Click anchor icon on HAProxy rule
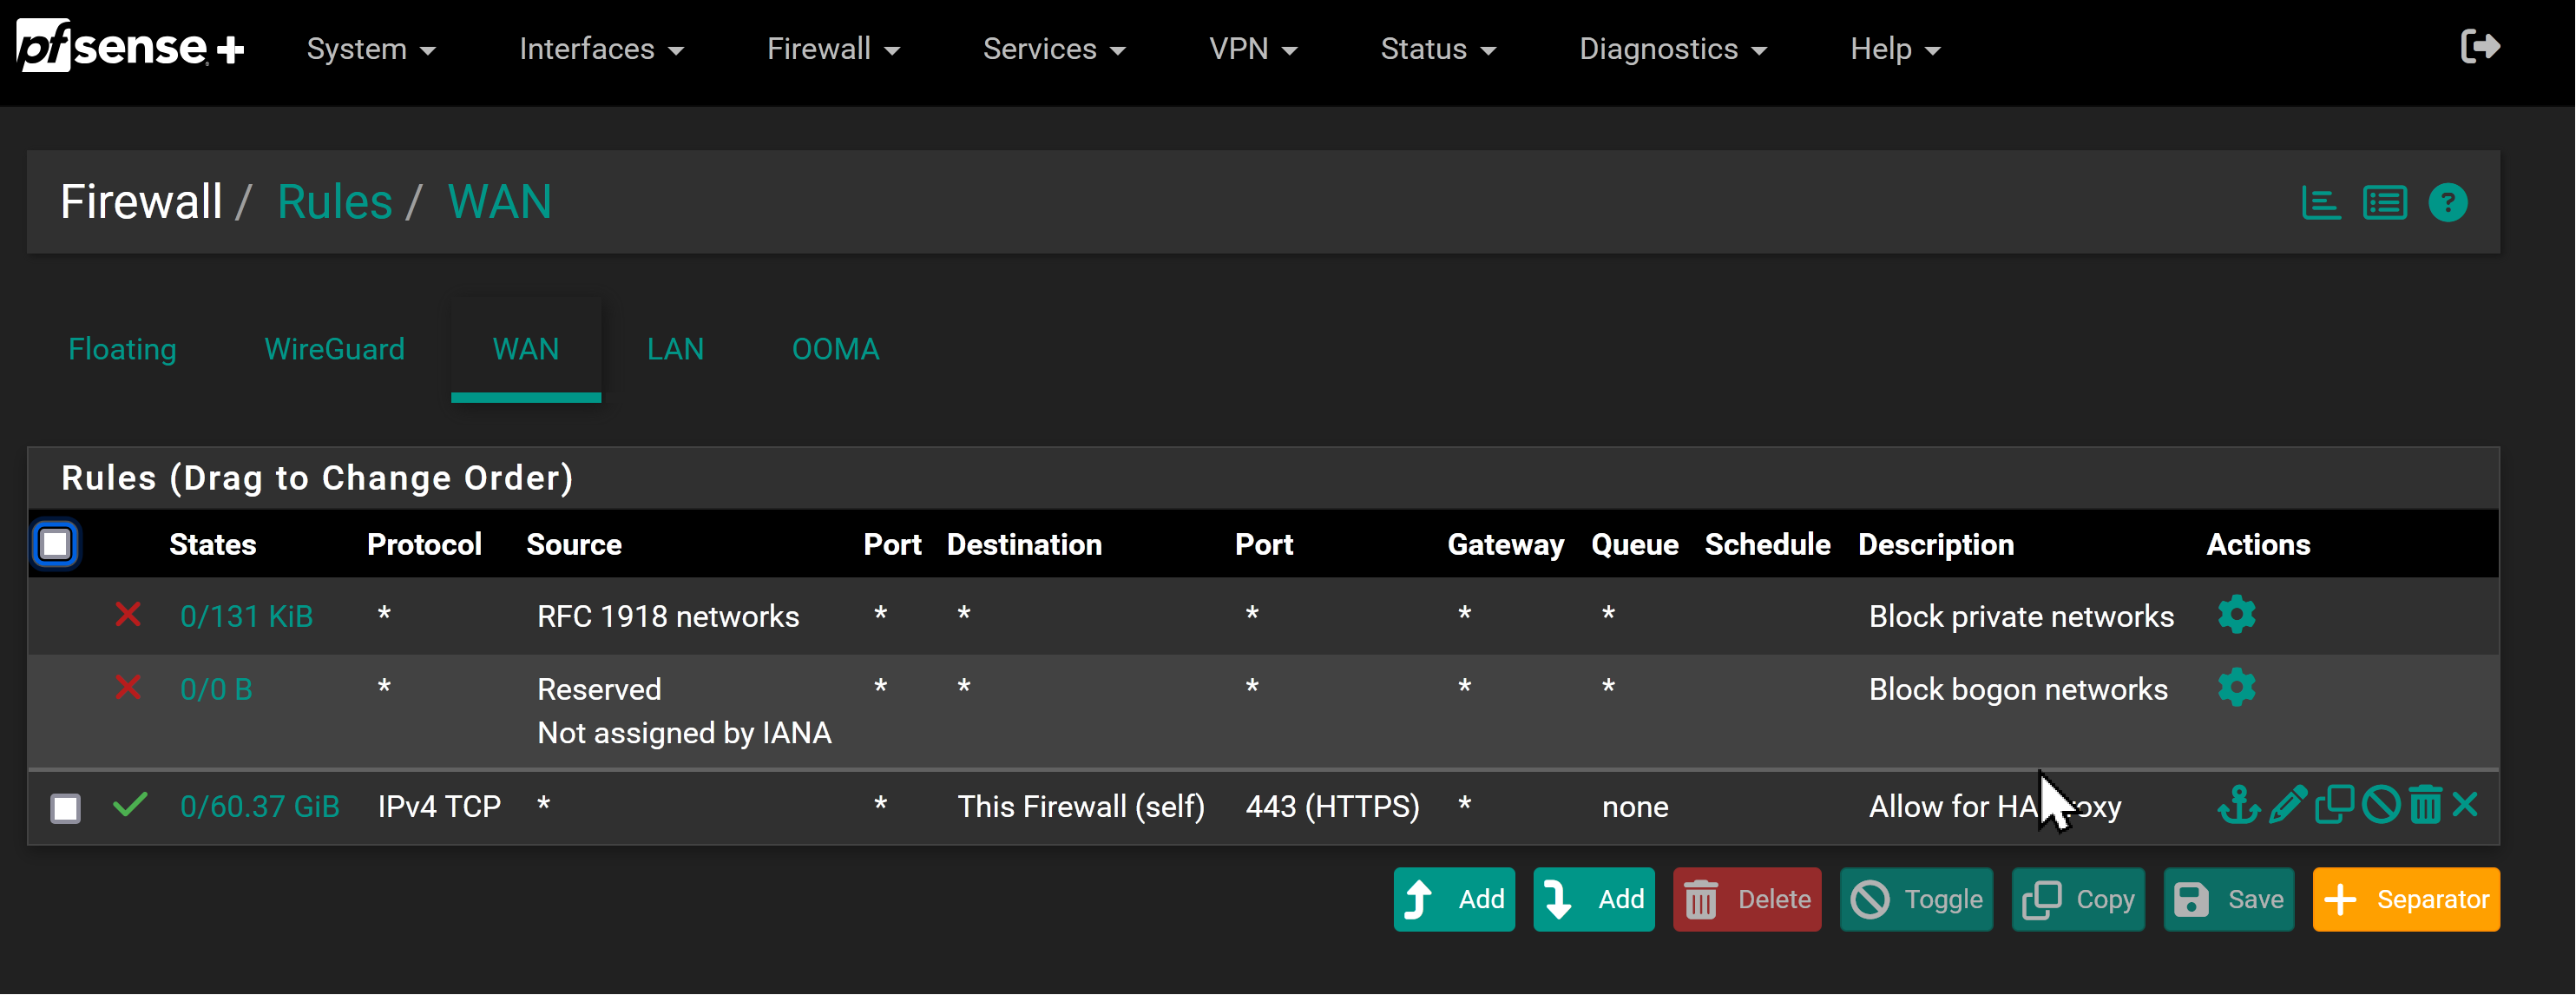 [x=2238, y=805]
